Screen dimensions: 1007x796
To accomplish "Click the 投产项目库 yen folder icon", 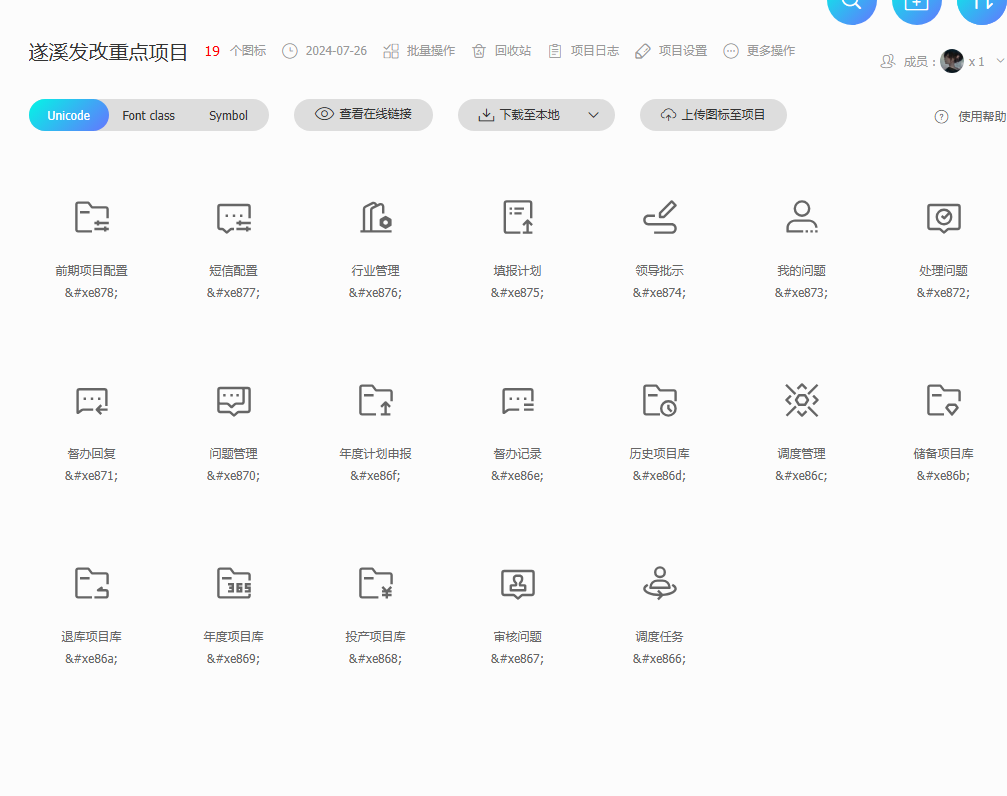I will click(375, 583).
